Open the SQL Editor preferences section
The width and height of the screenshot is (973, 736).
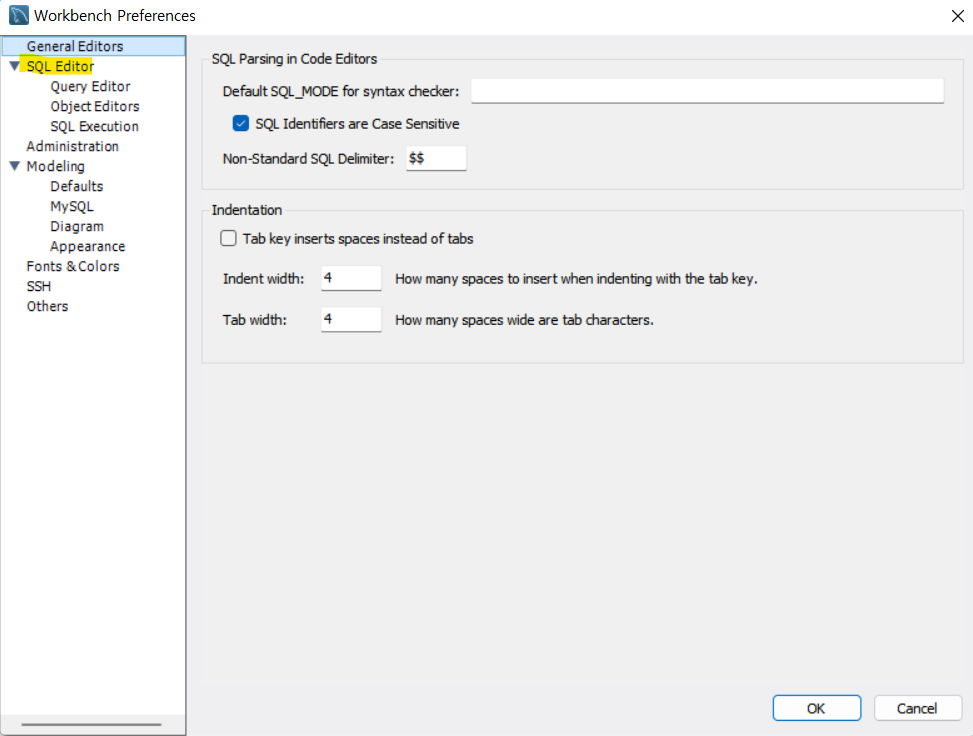[60, 66]
